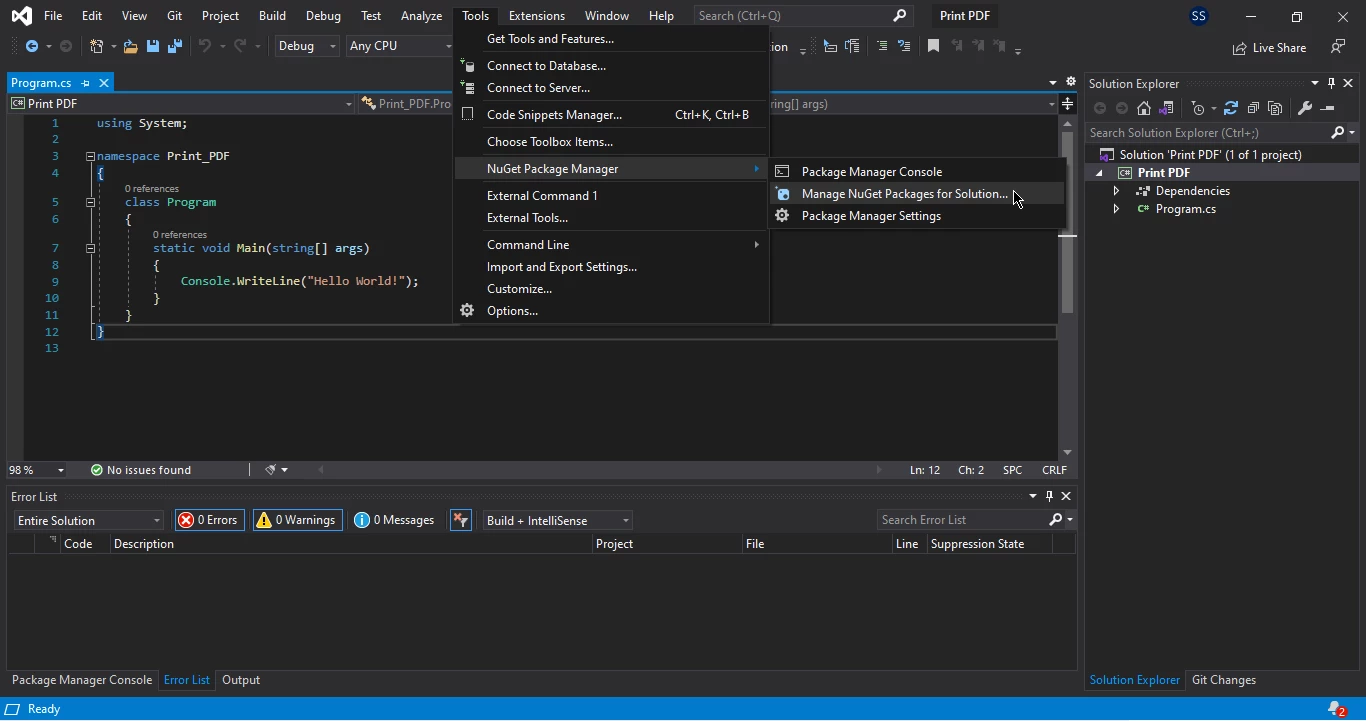1366x721 pixels.
Task: Click the Collapse All icon in Solution Explorer
Action: click(1253, 108)
